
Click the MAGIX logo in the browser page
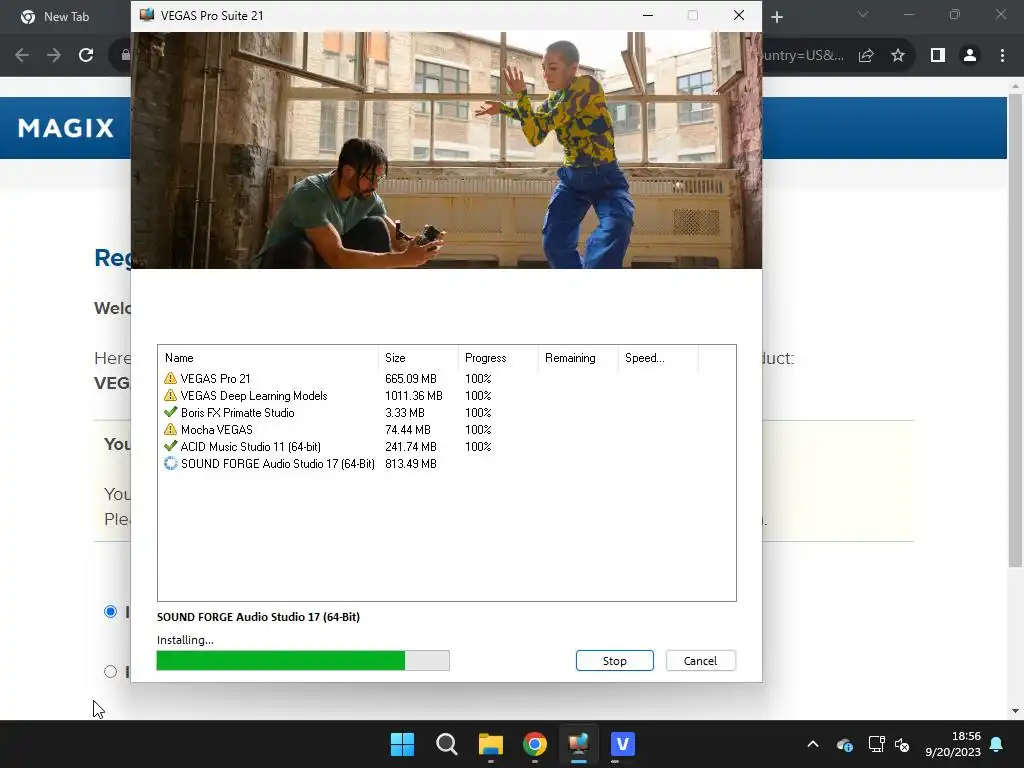(66, 128)
